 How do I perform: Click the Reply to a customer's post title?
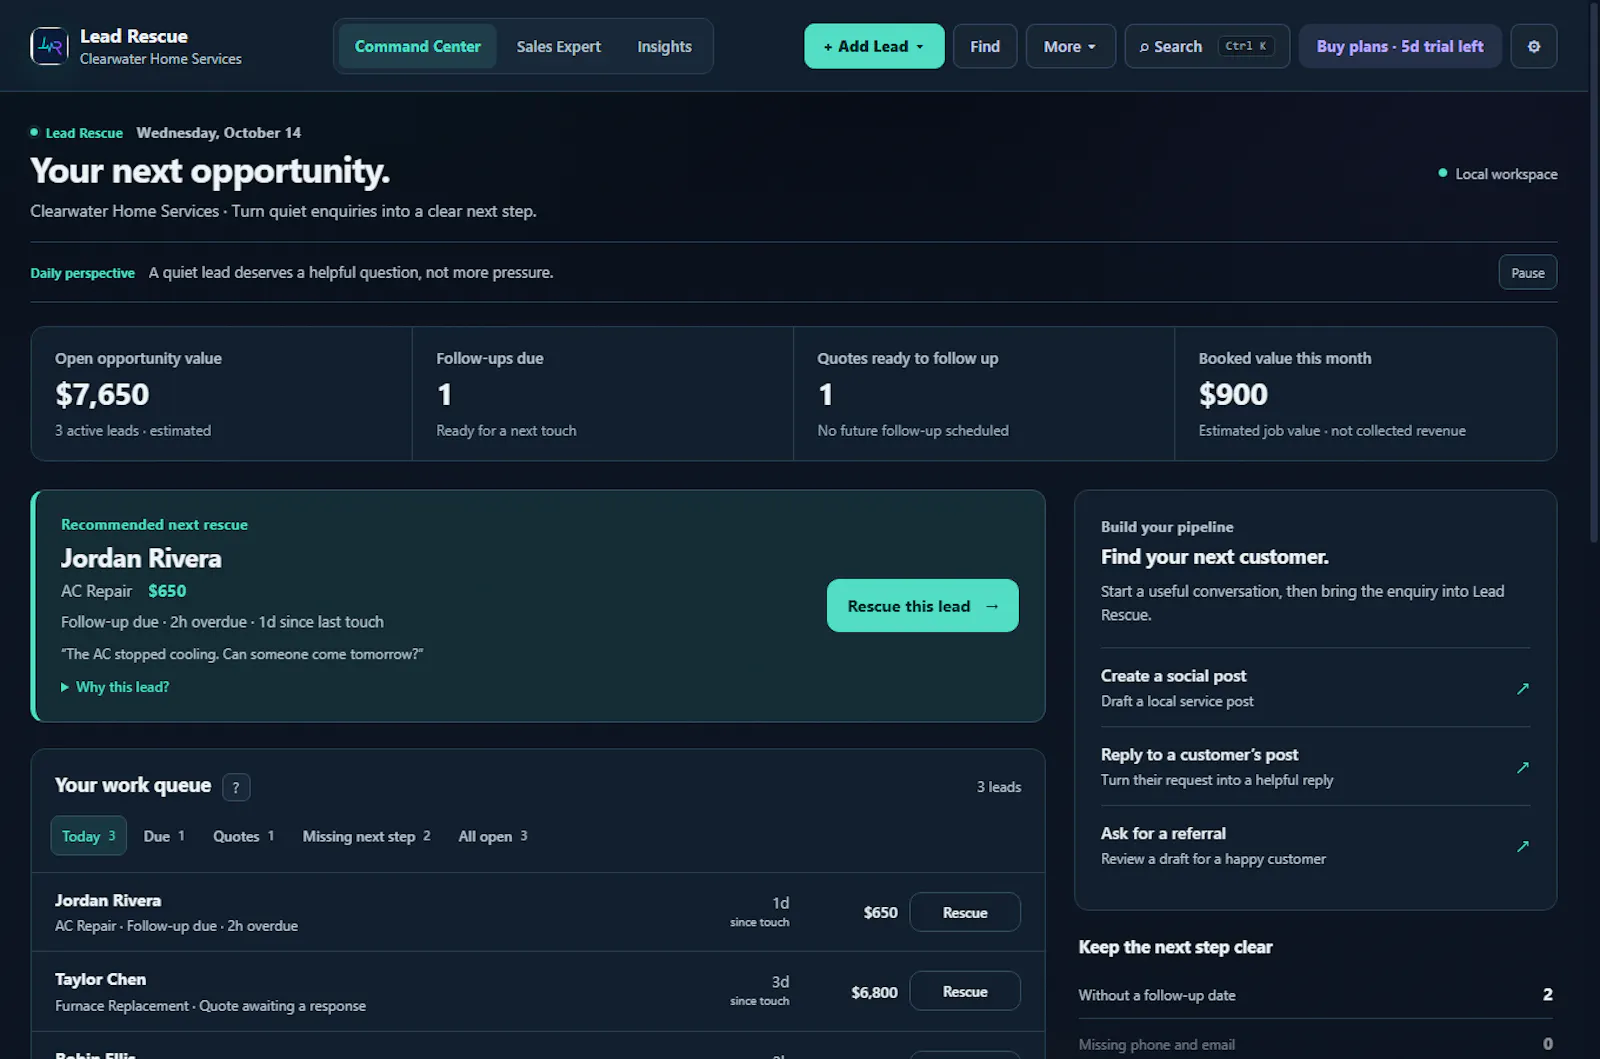click(x=1199, y=755)
